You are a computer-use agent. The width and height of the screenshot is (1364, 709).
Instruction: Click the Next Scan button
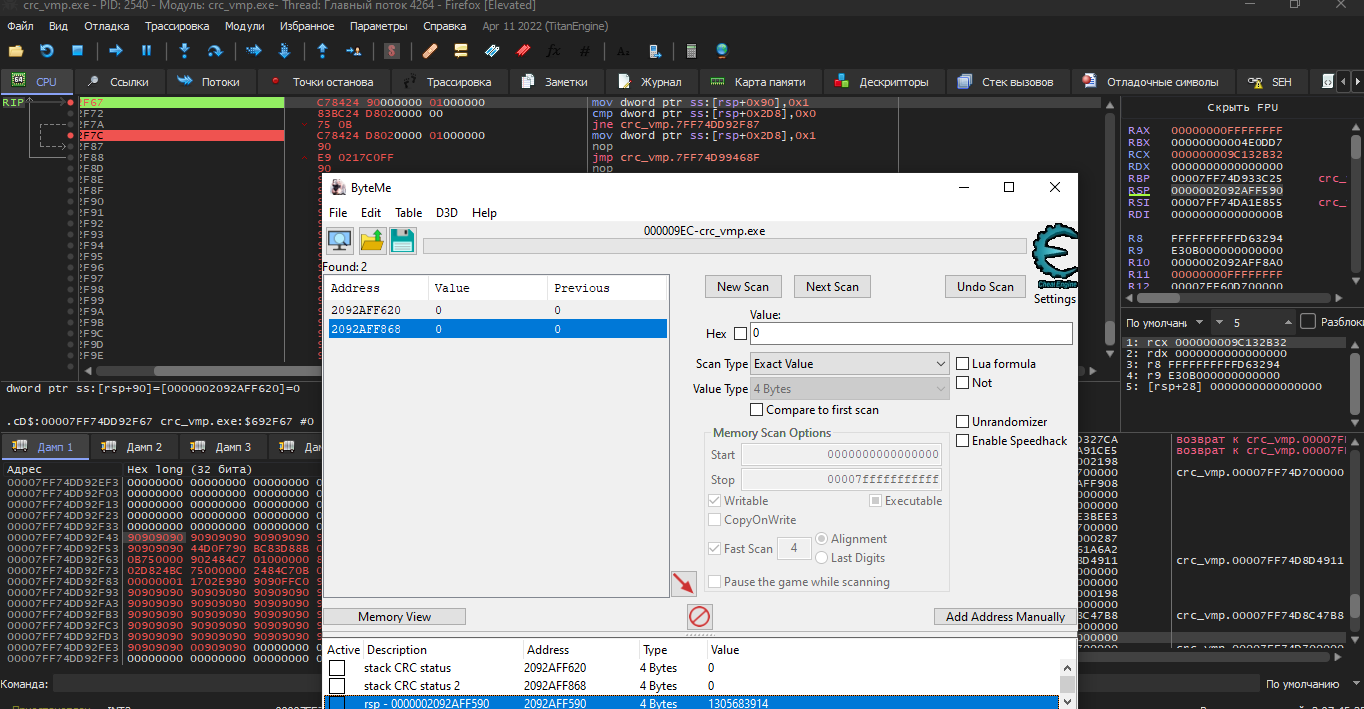[832, 287]
